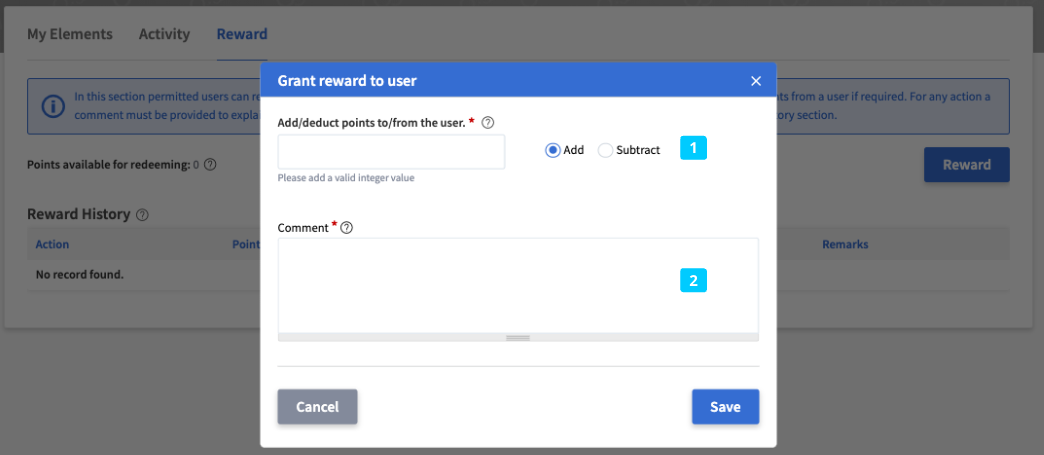Focus the points integer input field
This screenshot has width=1044, height=455.
(391, 152)
